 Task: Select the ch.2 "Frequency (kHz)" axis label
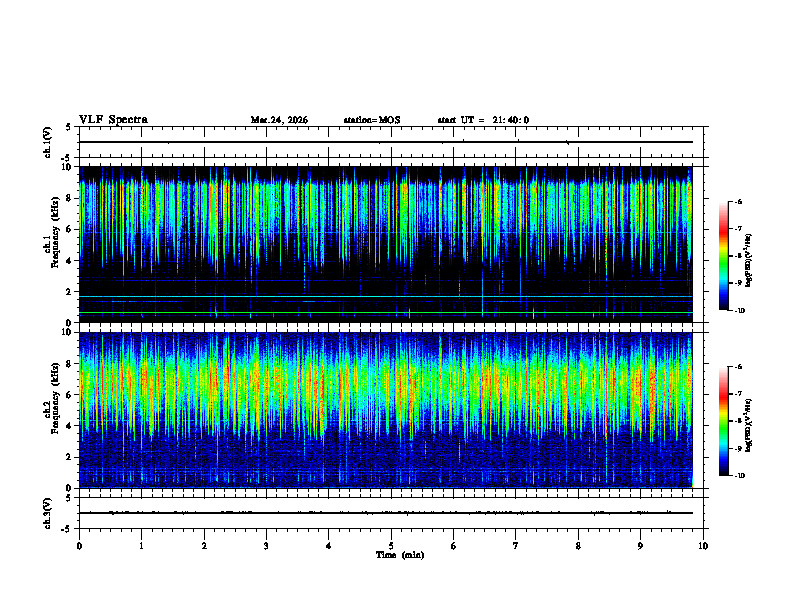55,398
